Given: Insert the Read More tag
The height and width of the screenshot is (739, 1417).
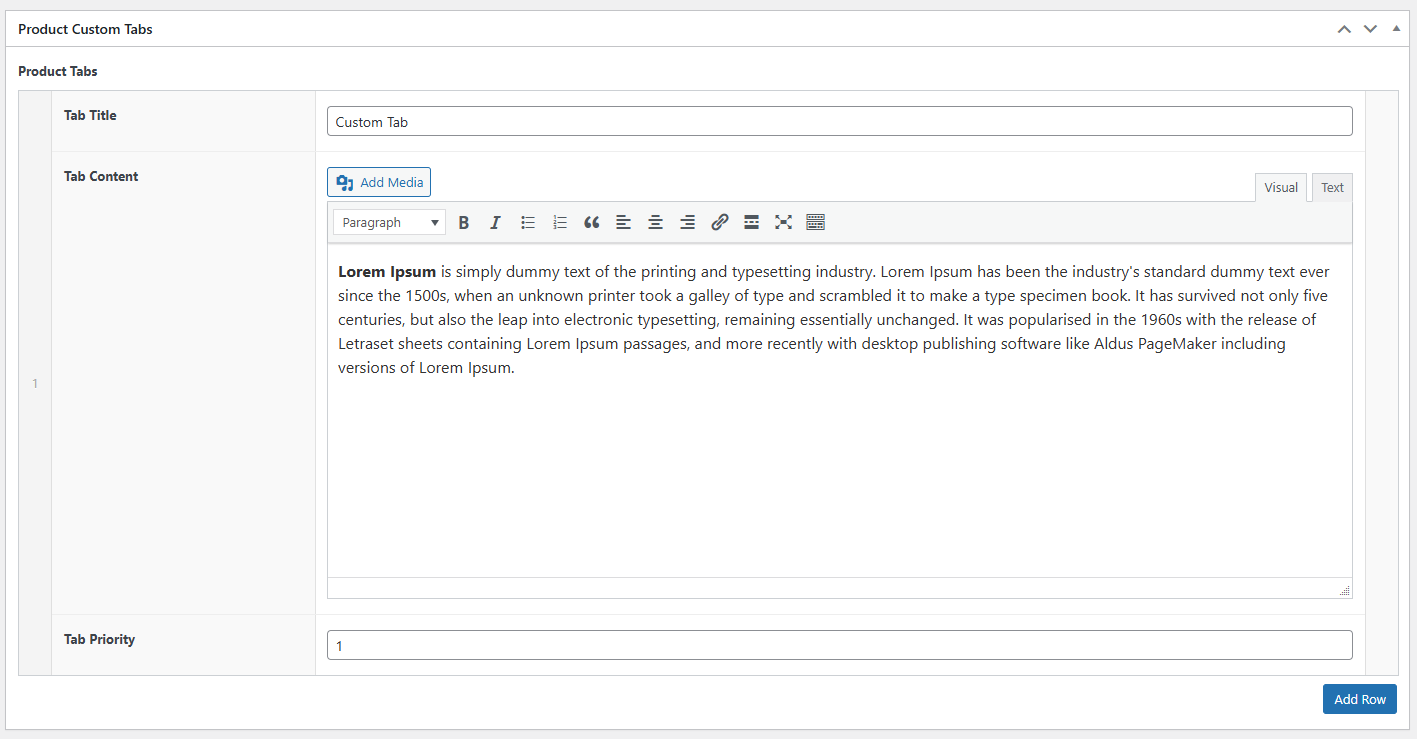Looking at the screenshot, I should point(751,222).
